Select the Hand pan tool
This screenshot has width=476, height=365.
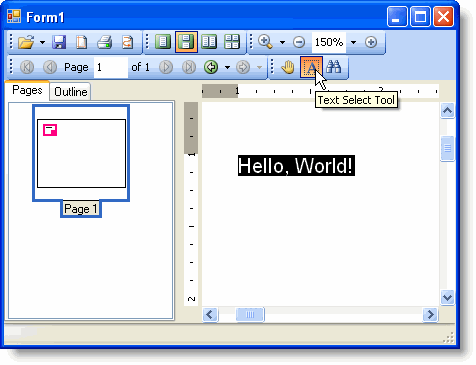[x=288, y=67]
